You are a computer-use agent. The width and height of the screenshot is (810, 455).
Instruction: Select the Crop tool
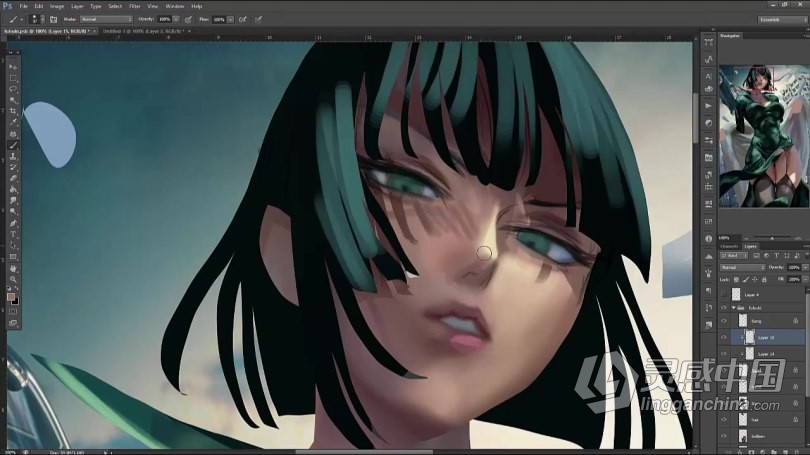[13, 111]
